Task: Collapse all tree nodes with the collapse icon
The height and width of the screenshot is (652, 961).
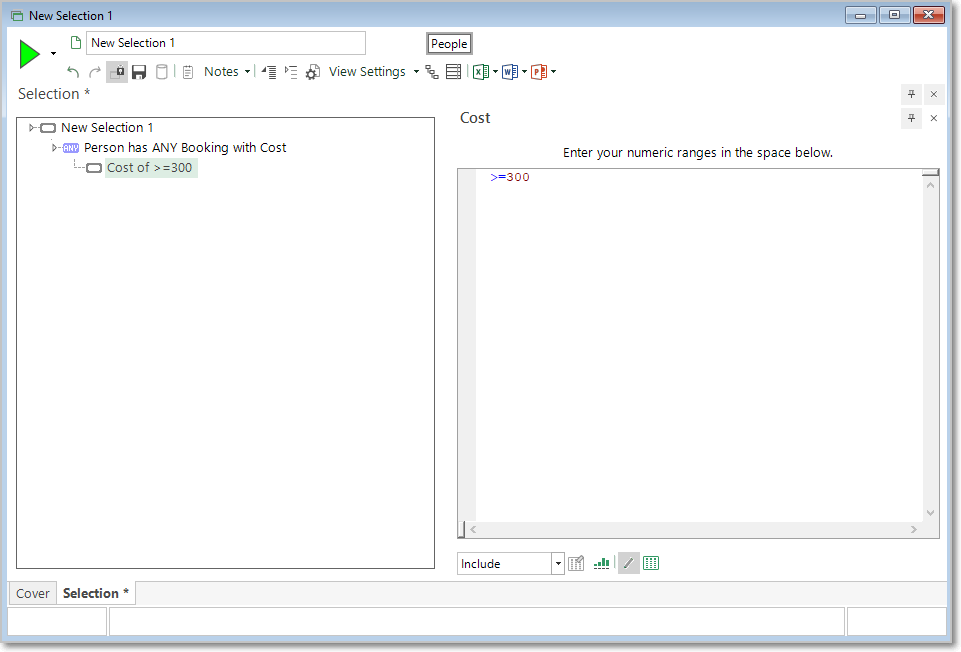Action: tap(269, 72)
